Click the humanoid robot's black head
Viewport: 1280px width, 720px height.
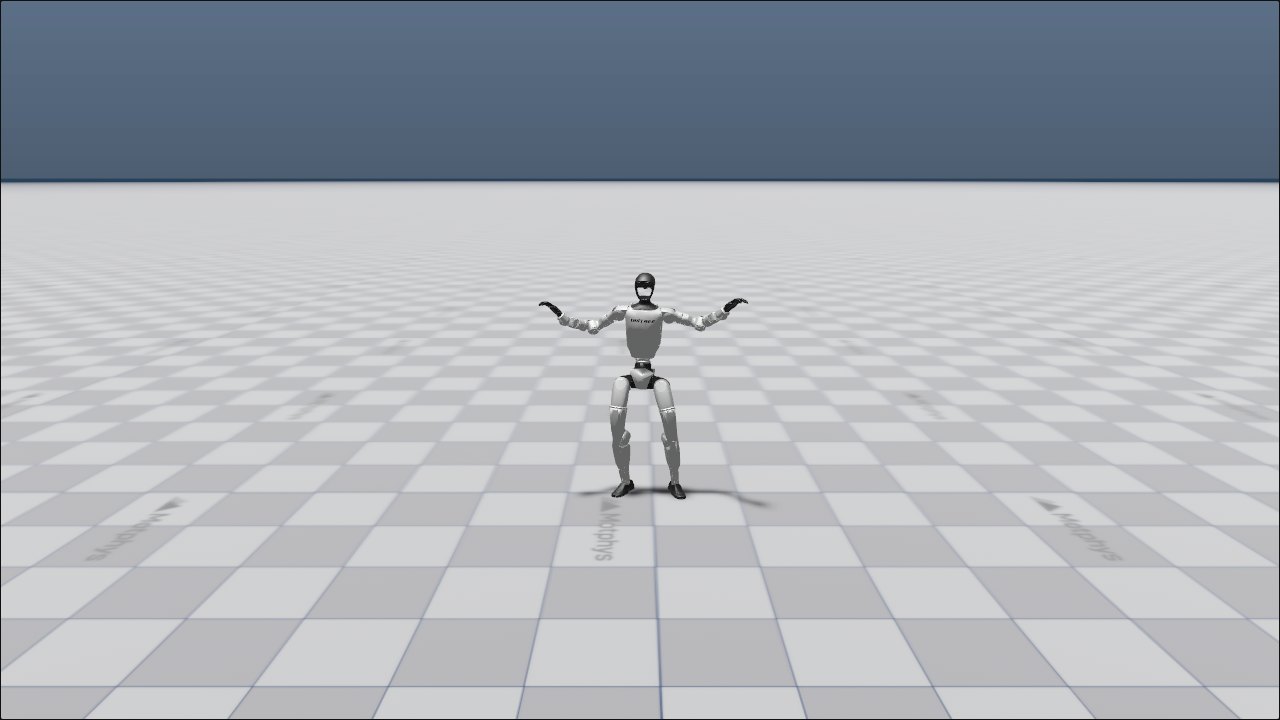(645, 289)
